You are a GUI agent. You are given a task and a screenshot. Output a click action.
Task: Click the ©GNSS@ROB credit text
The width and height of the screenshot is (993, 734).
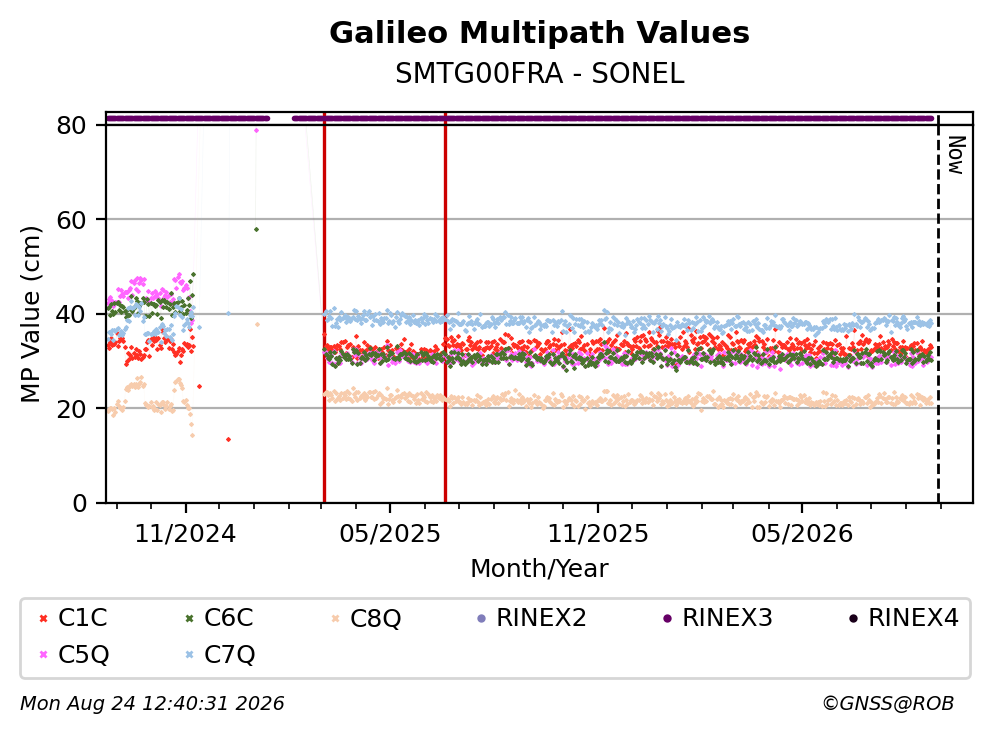(x=888, y=704)
